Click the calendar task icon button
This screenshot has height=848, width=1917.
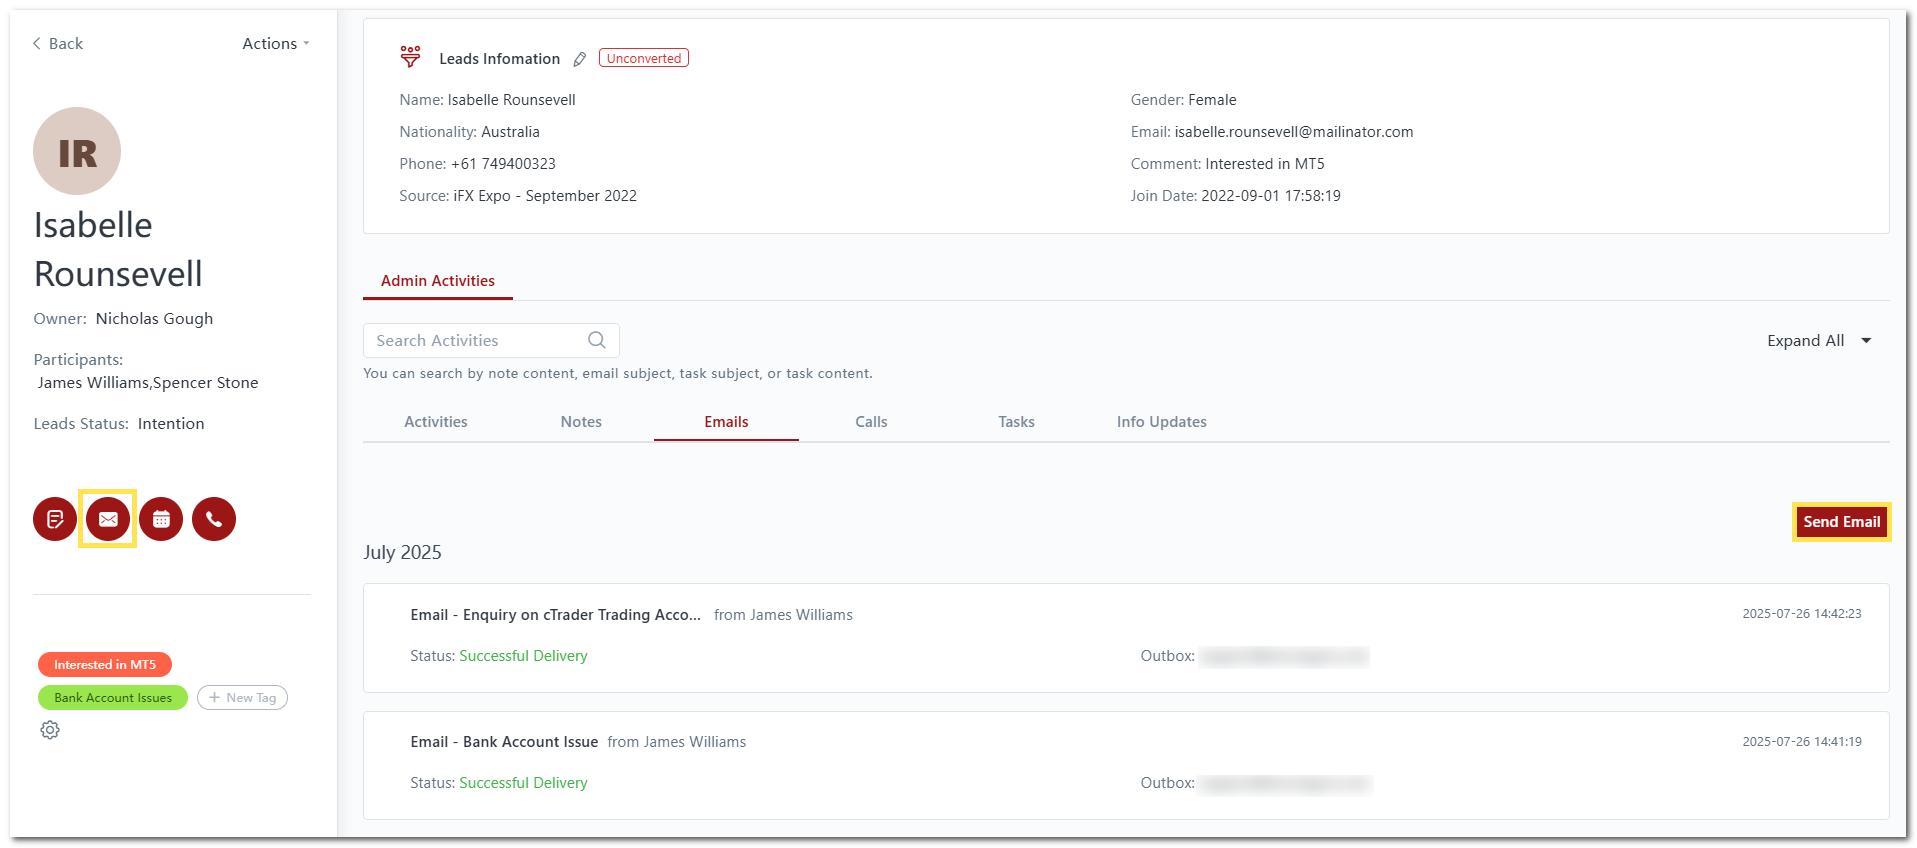[161, 519]
